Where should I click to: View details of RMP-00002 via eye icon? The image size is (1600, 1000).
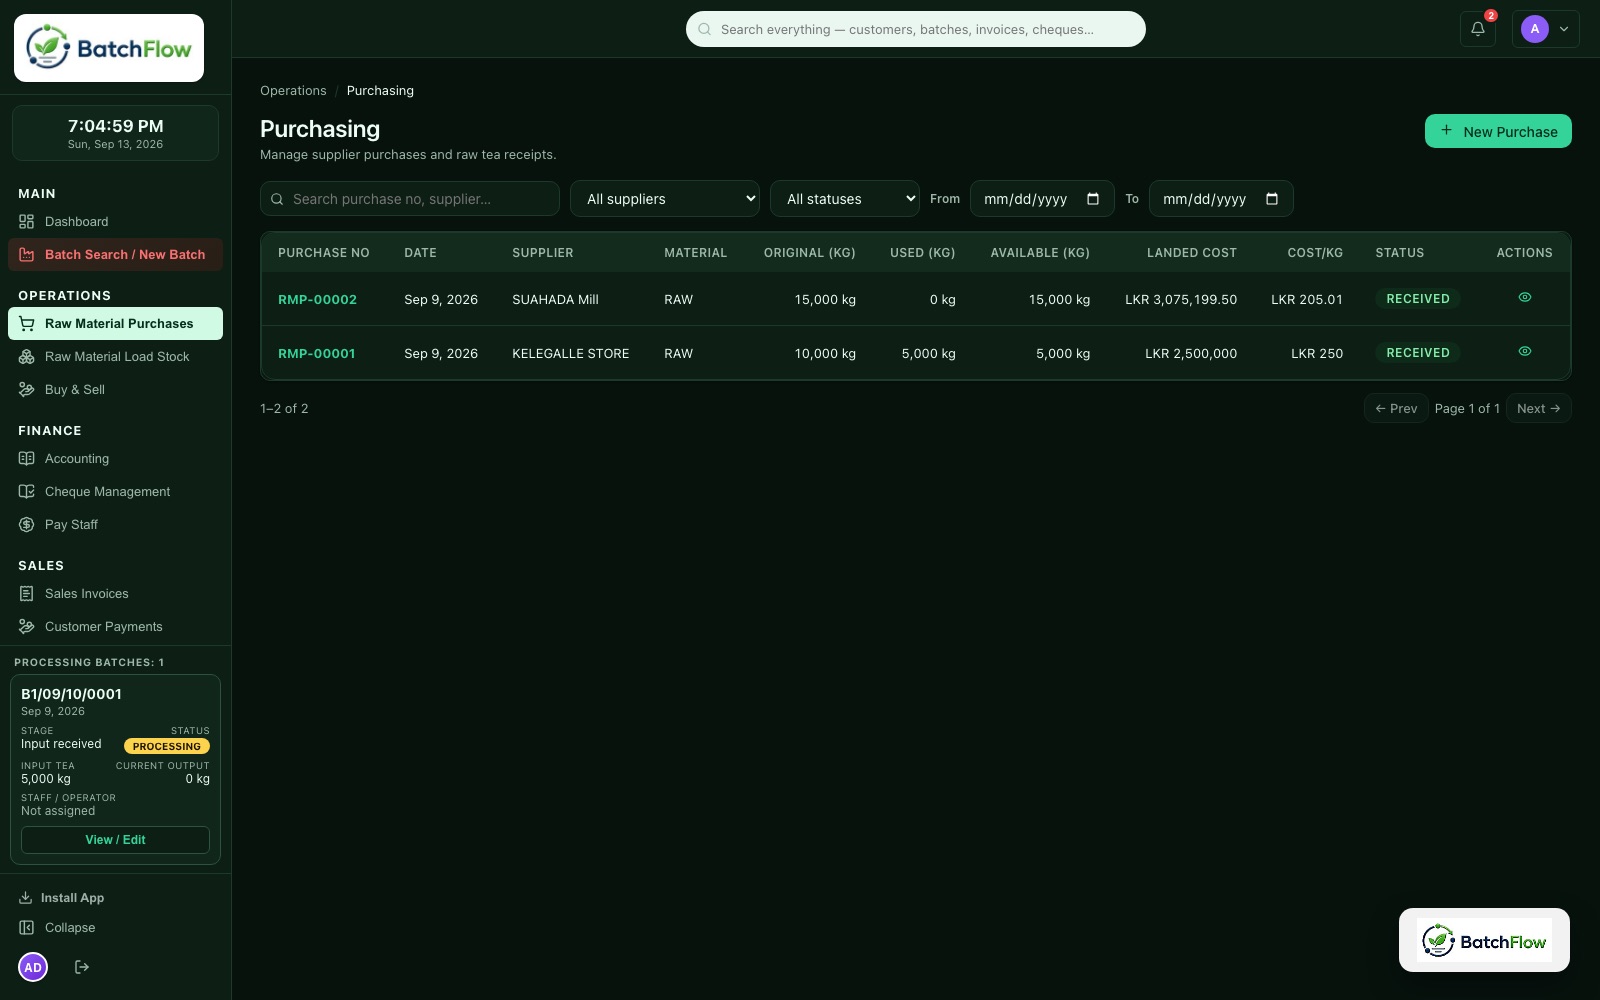[x=1525, y=298]
